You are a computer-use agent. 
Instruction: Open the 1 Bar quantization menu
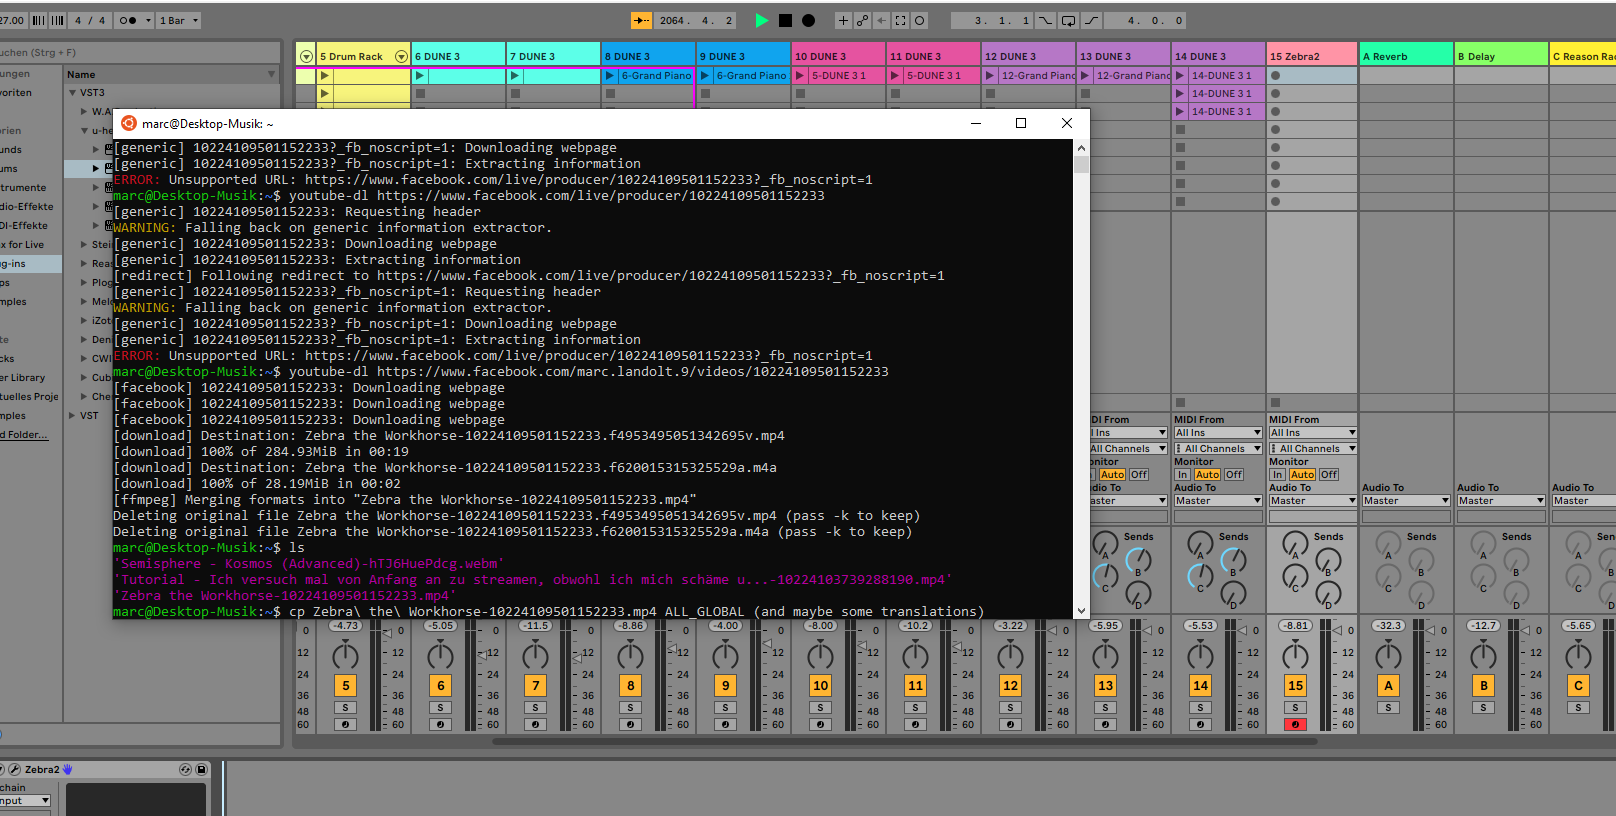[179, 20]
